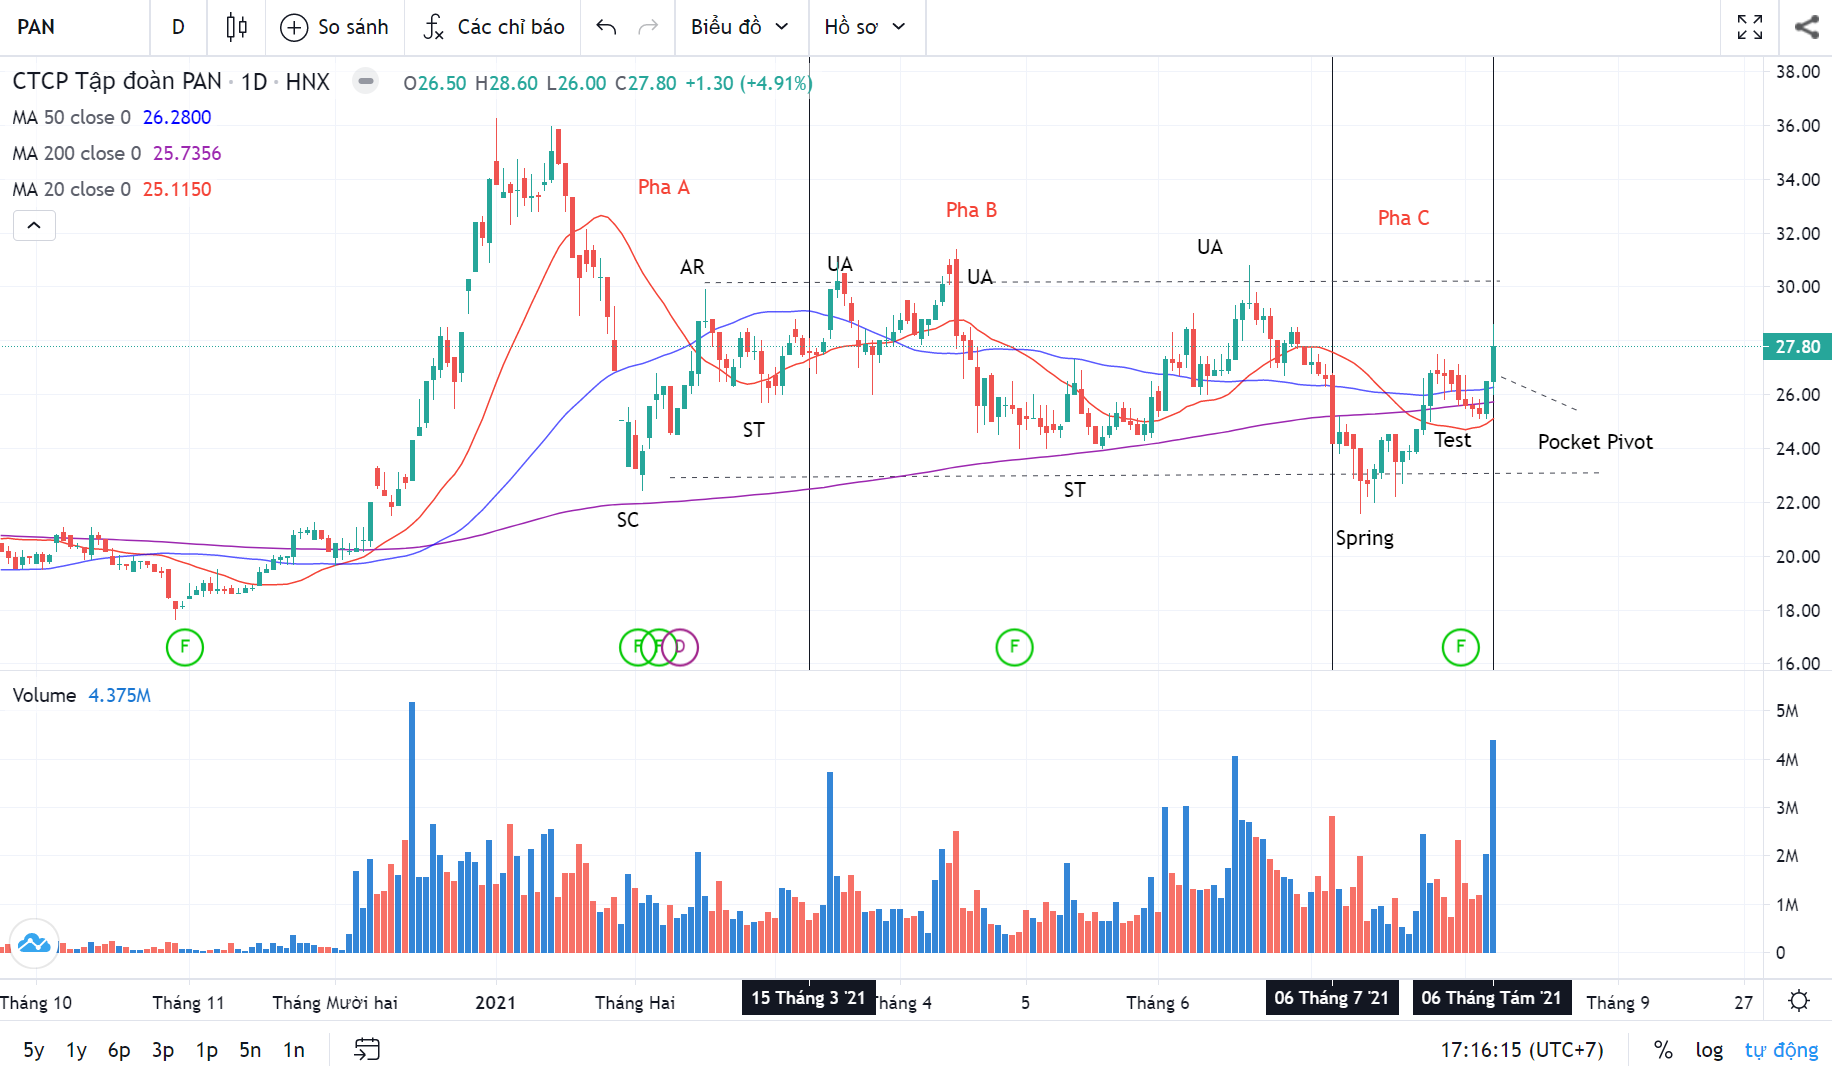Enter fullscreen mode for the chart

point(1749,27)
